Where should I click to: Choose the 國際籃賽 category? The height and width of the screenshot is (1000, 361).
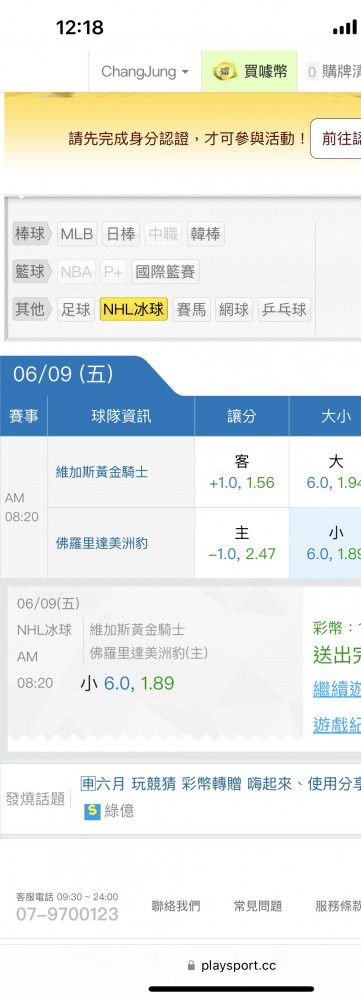tap(166, 272)
